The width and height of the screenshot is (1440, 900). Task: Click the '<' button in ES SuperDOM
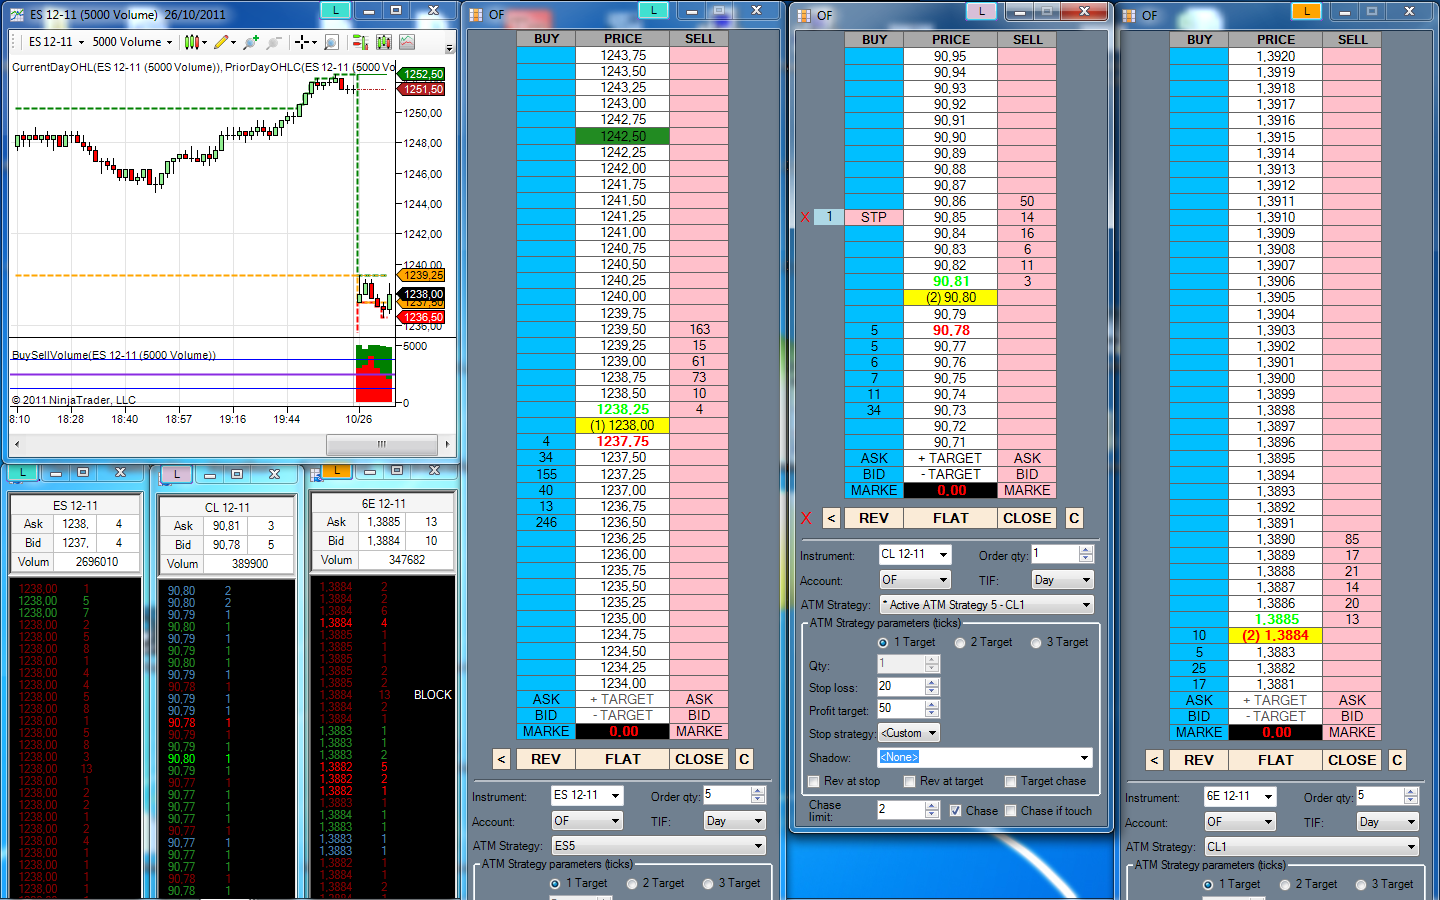pos(502,759)
